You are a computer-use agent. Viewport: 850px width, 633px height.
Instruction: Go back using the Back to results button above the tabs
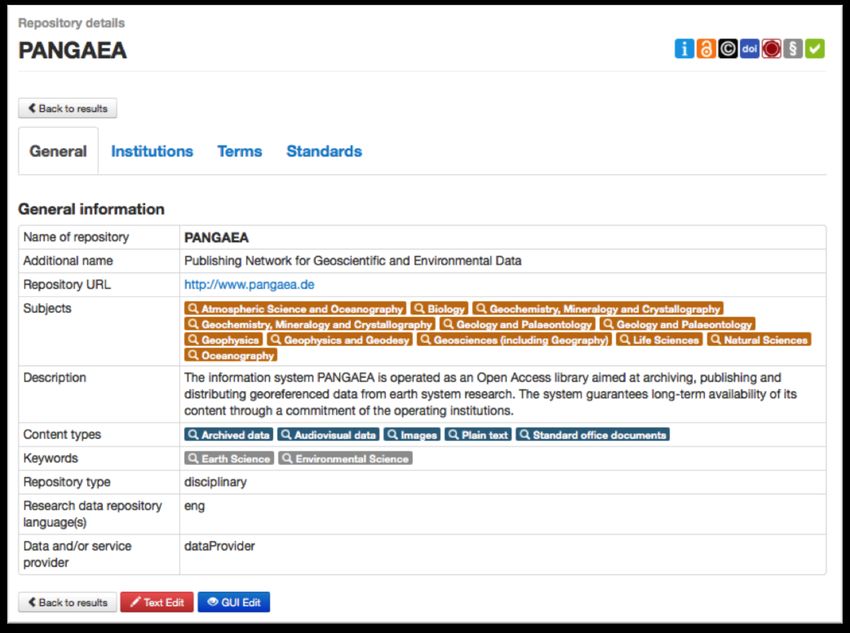[68, 108]
